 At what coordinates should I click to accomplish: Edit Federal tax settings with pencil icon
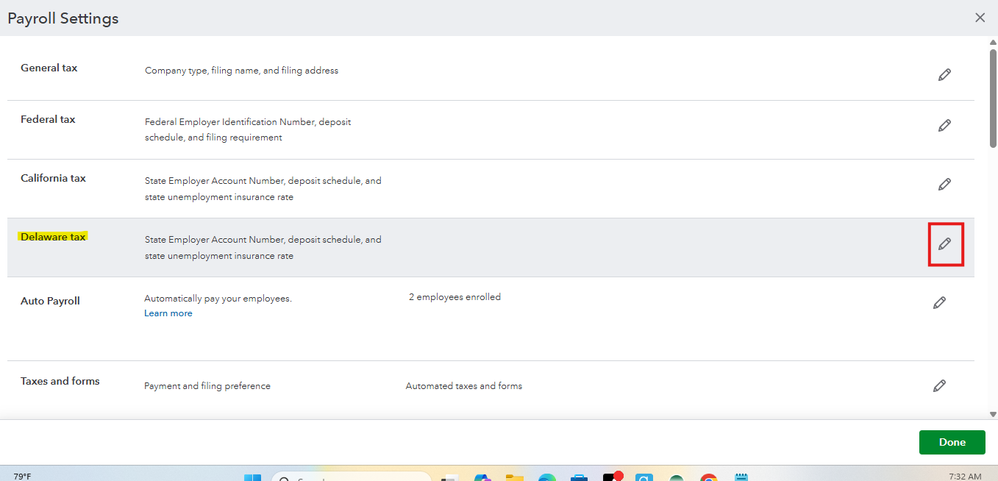tap(945, 125)
